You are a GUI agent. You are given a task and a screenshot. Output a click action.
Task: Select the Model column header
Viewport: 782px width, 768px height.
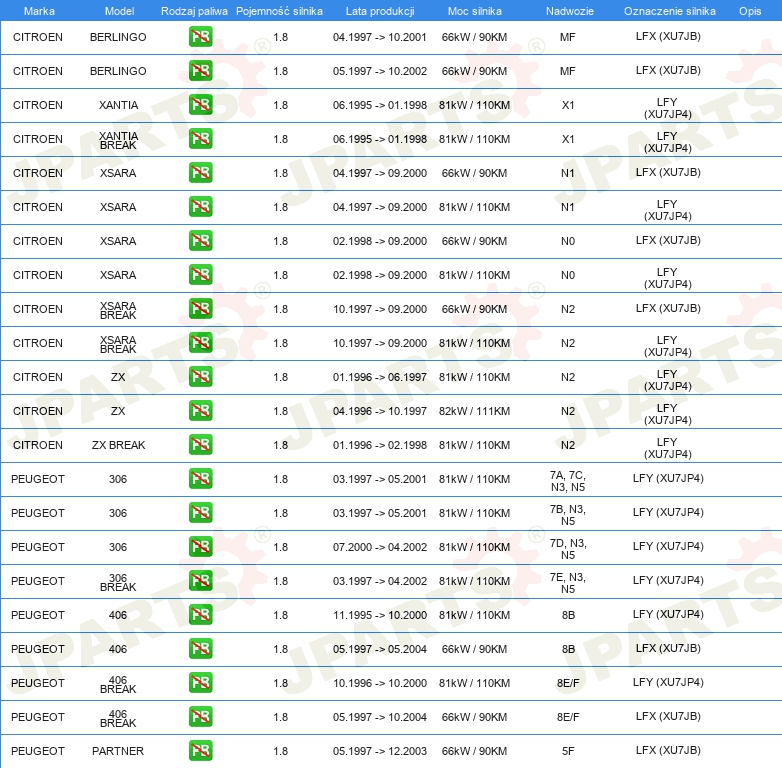pyautogui.click(x=119, y=11)
